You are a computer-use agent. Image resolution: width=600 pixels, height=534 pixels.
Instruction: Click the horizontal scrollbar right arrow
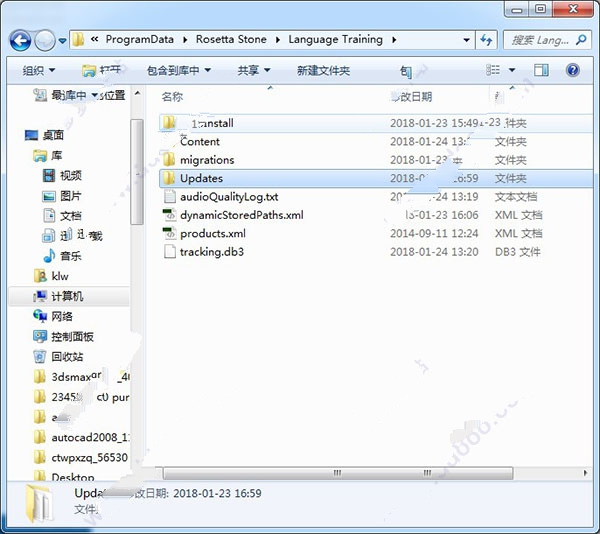(585, 473)
